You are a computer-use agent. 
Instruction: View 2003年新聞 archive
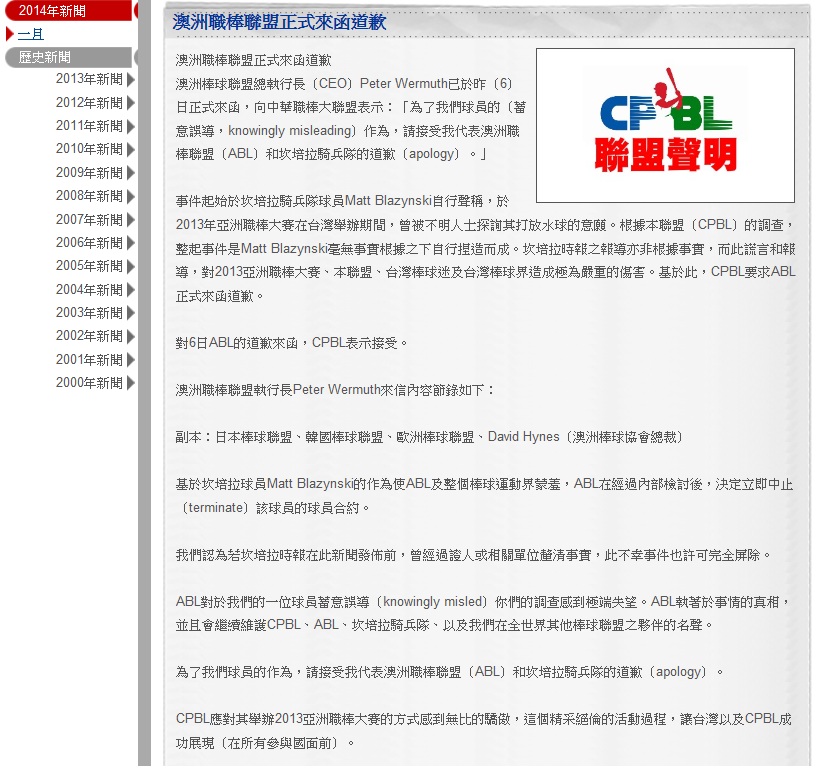(89, 313)
